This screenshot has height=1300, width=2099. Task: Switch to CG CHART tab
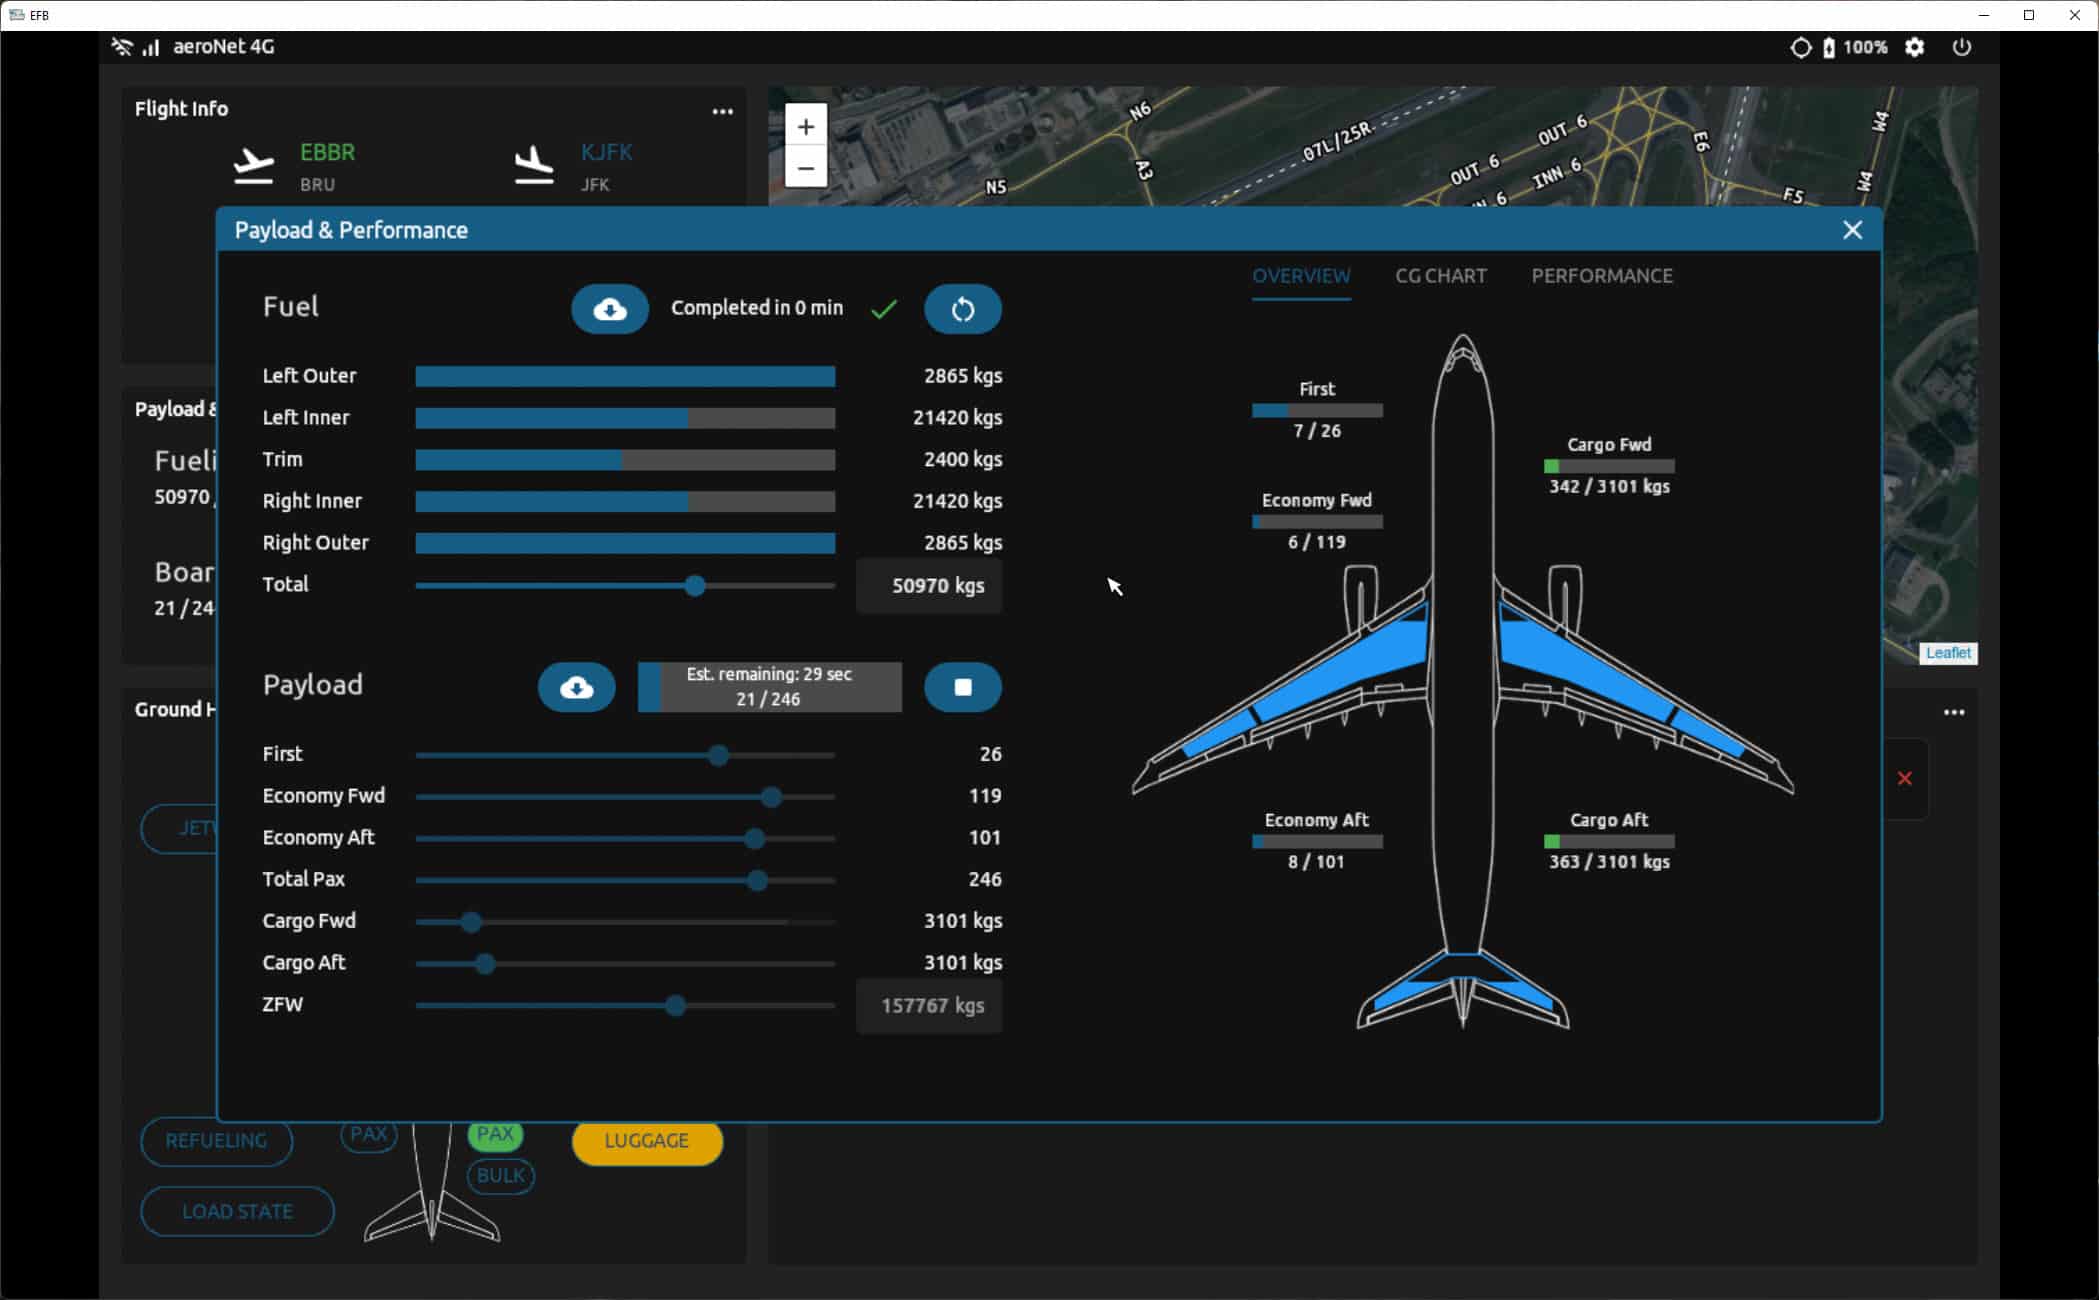coord(1440,276)
